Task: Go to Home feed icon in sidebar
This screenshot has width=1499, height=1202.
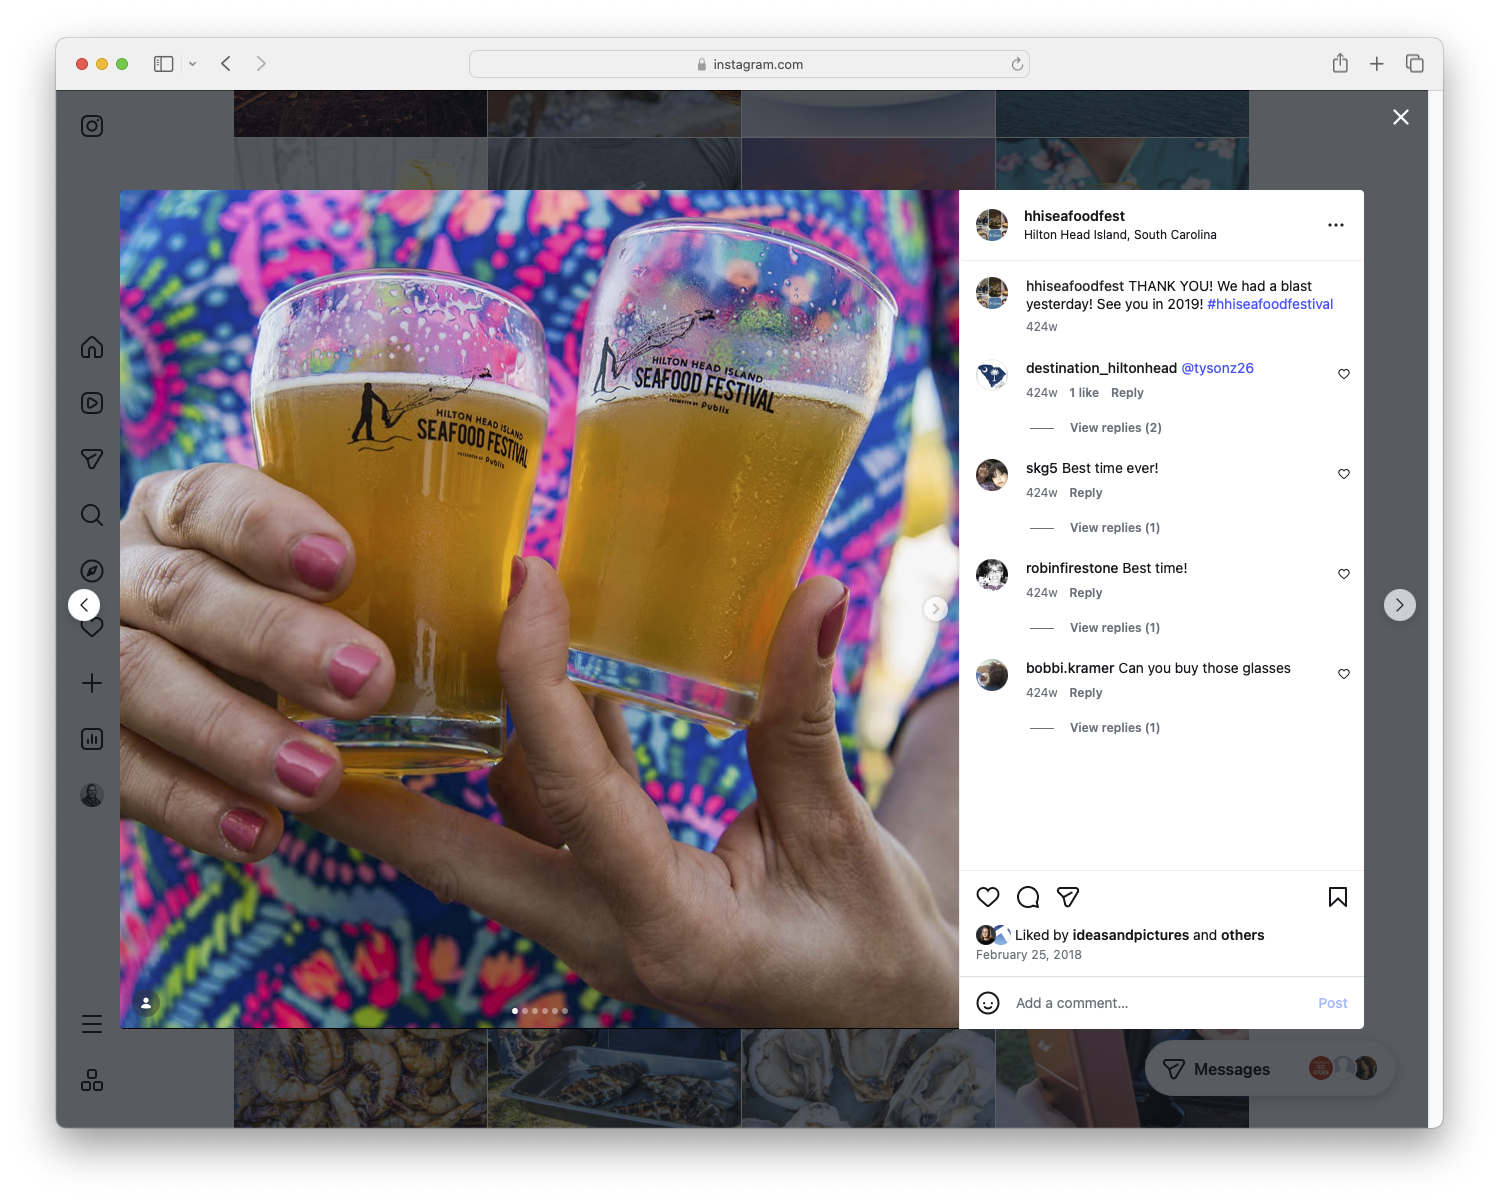Action: 92,347
